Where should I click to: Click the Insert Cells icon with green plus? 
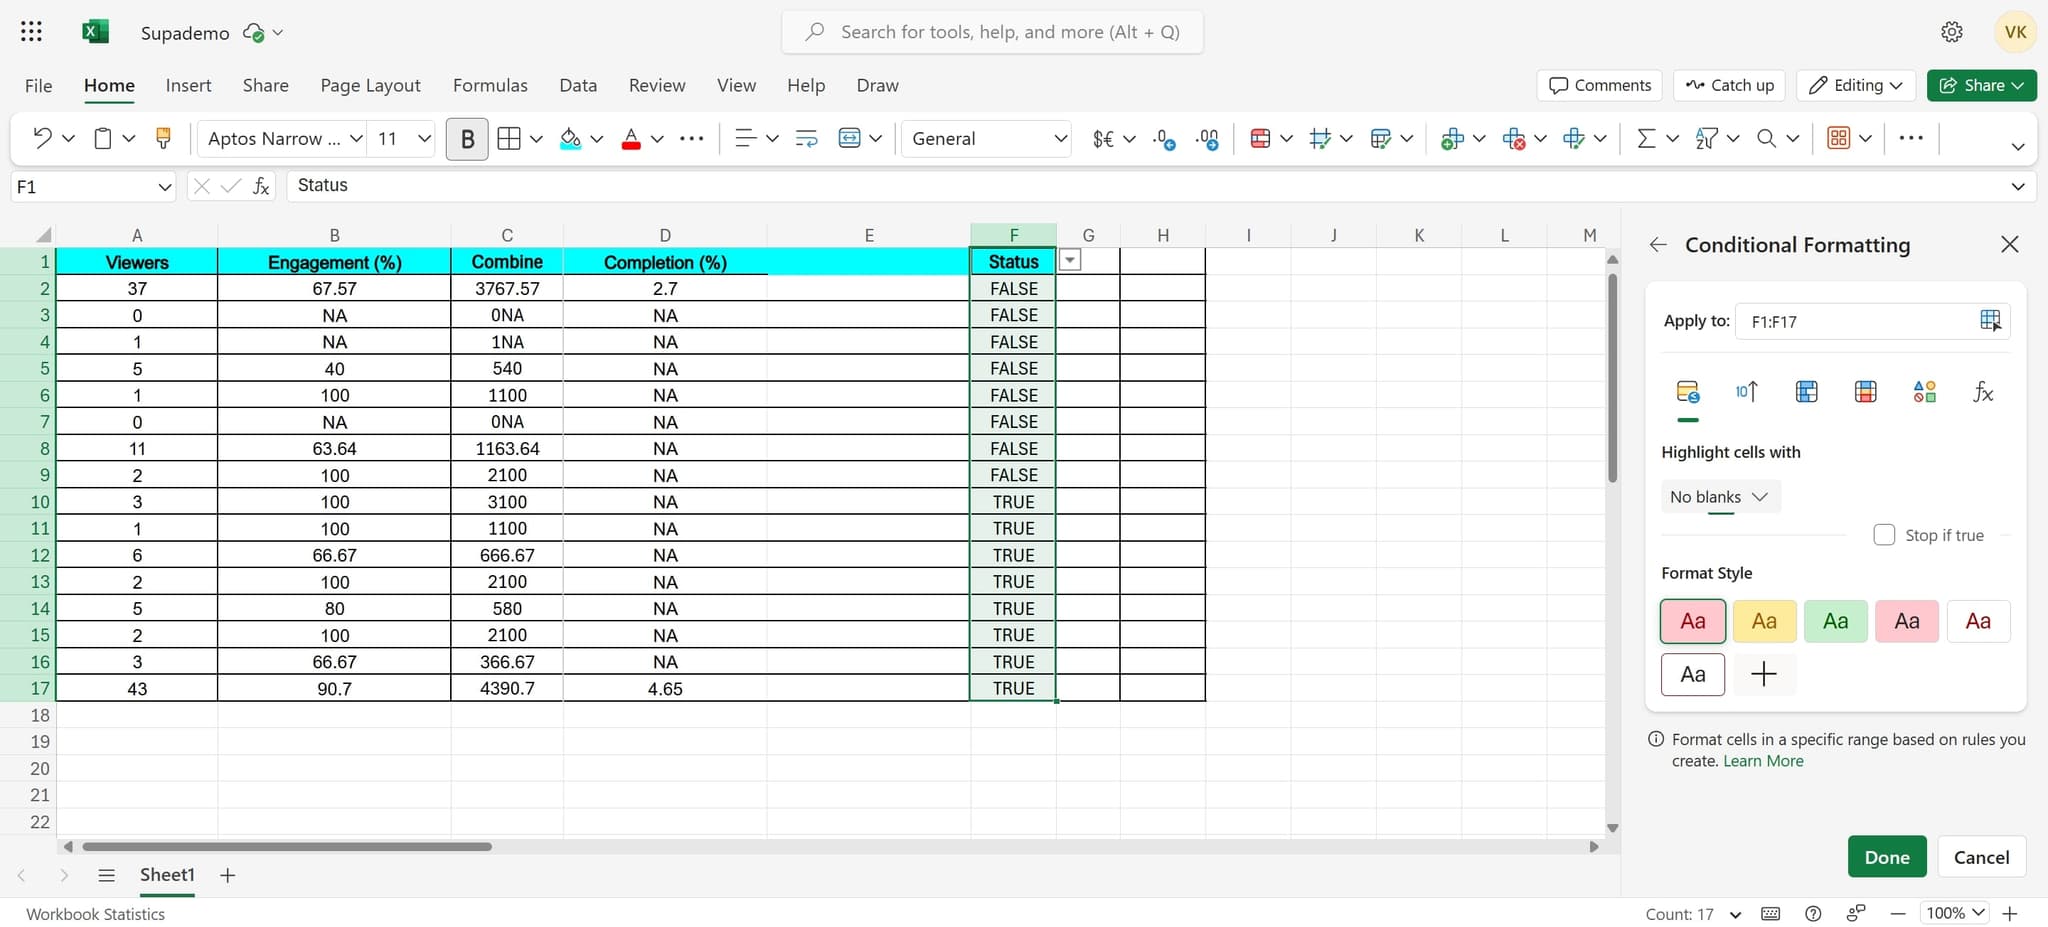pyautogui.click(x=1455, y=138)
